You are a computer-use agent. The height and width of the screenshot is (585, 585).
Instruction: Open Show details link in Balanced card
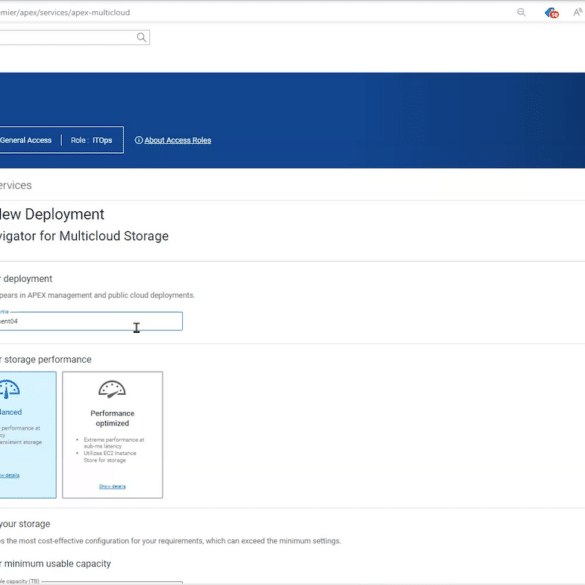[x=10, y=475]
